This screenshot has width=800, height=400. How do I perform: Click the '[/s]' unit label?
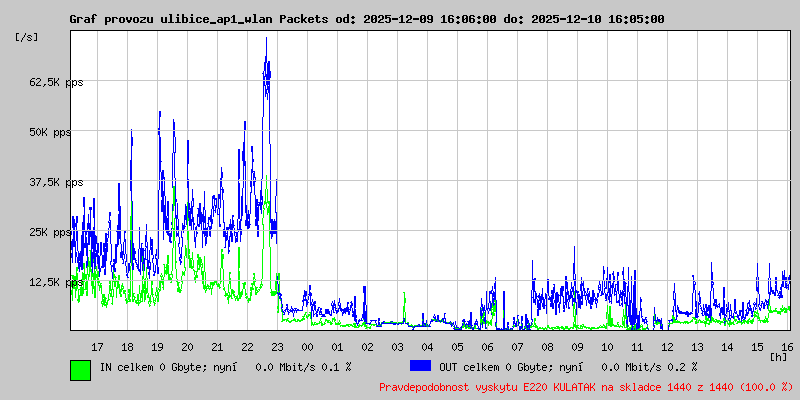27,37
